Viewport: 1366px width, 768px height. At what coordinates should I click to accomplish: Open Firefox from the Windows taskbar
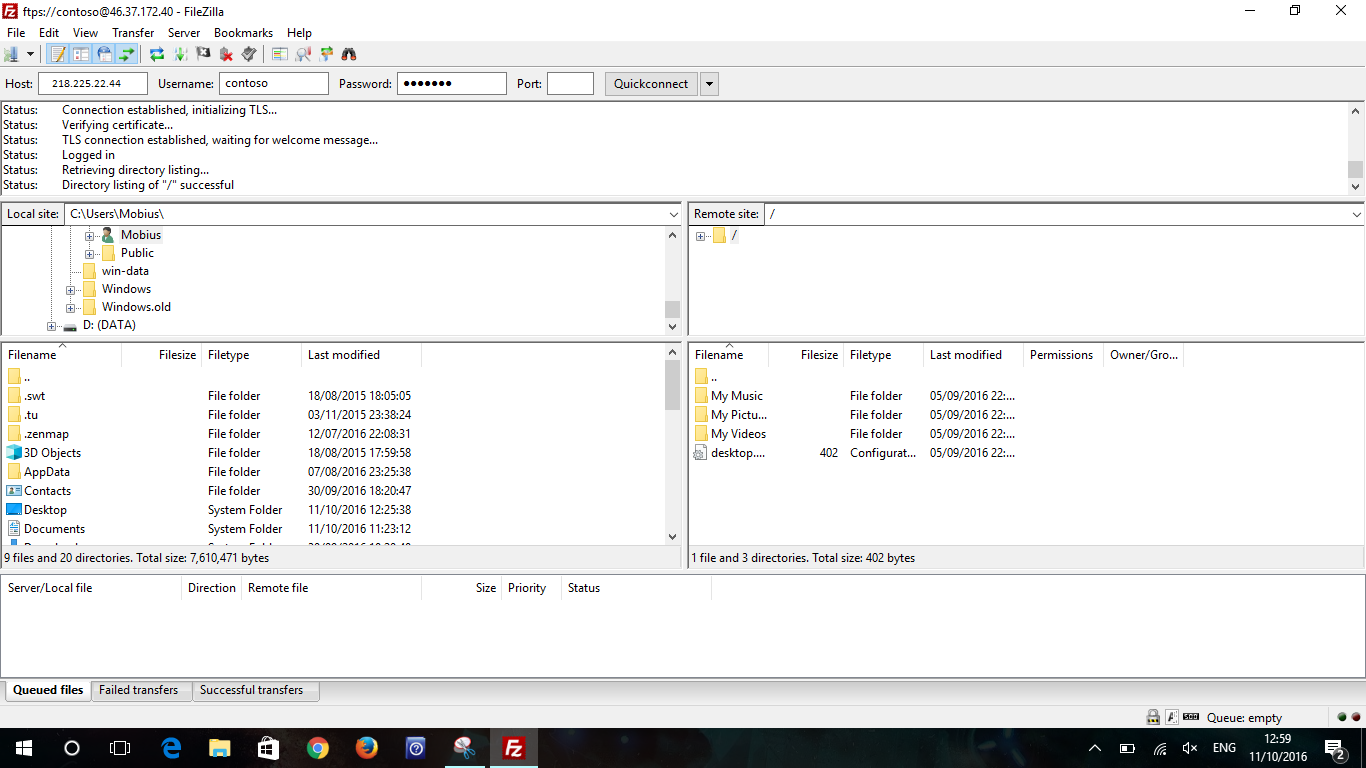tap(367, 748)
